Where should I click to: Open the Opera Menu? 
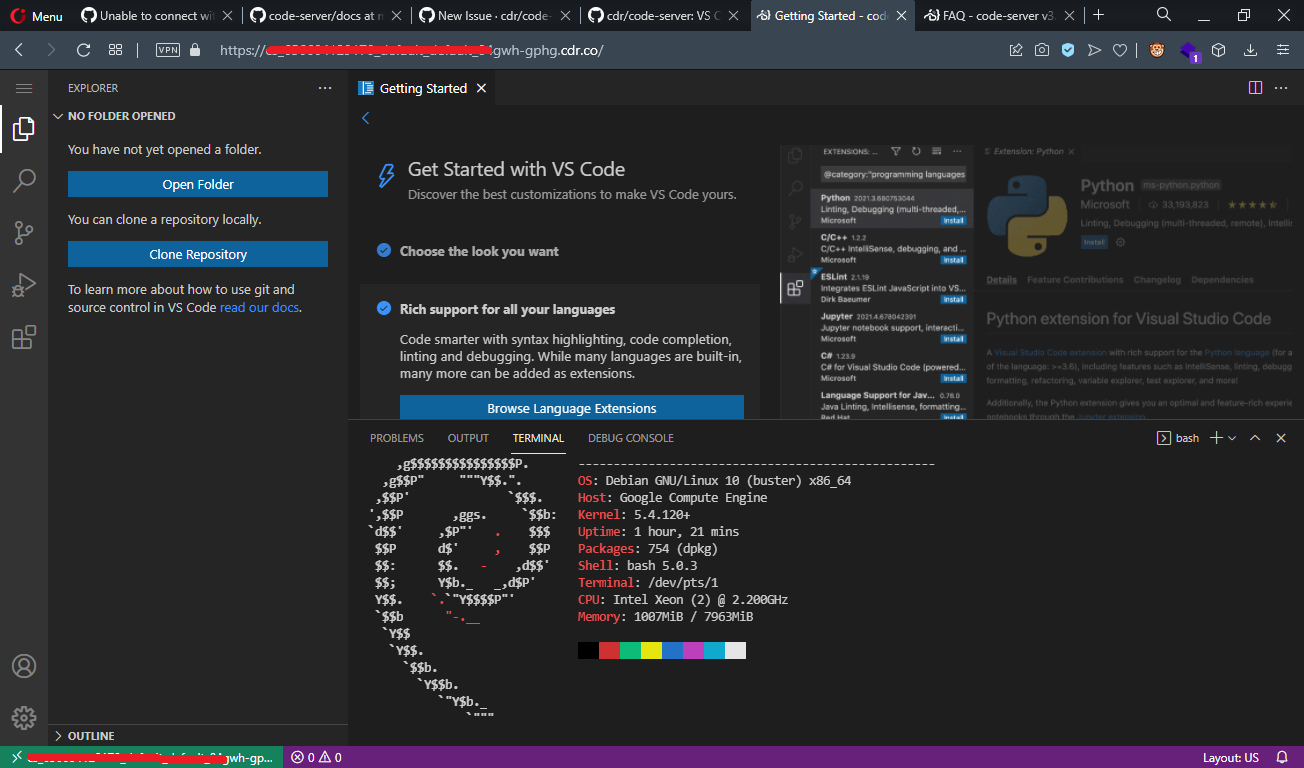click(x=37, y=16)
